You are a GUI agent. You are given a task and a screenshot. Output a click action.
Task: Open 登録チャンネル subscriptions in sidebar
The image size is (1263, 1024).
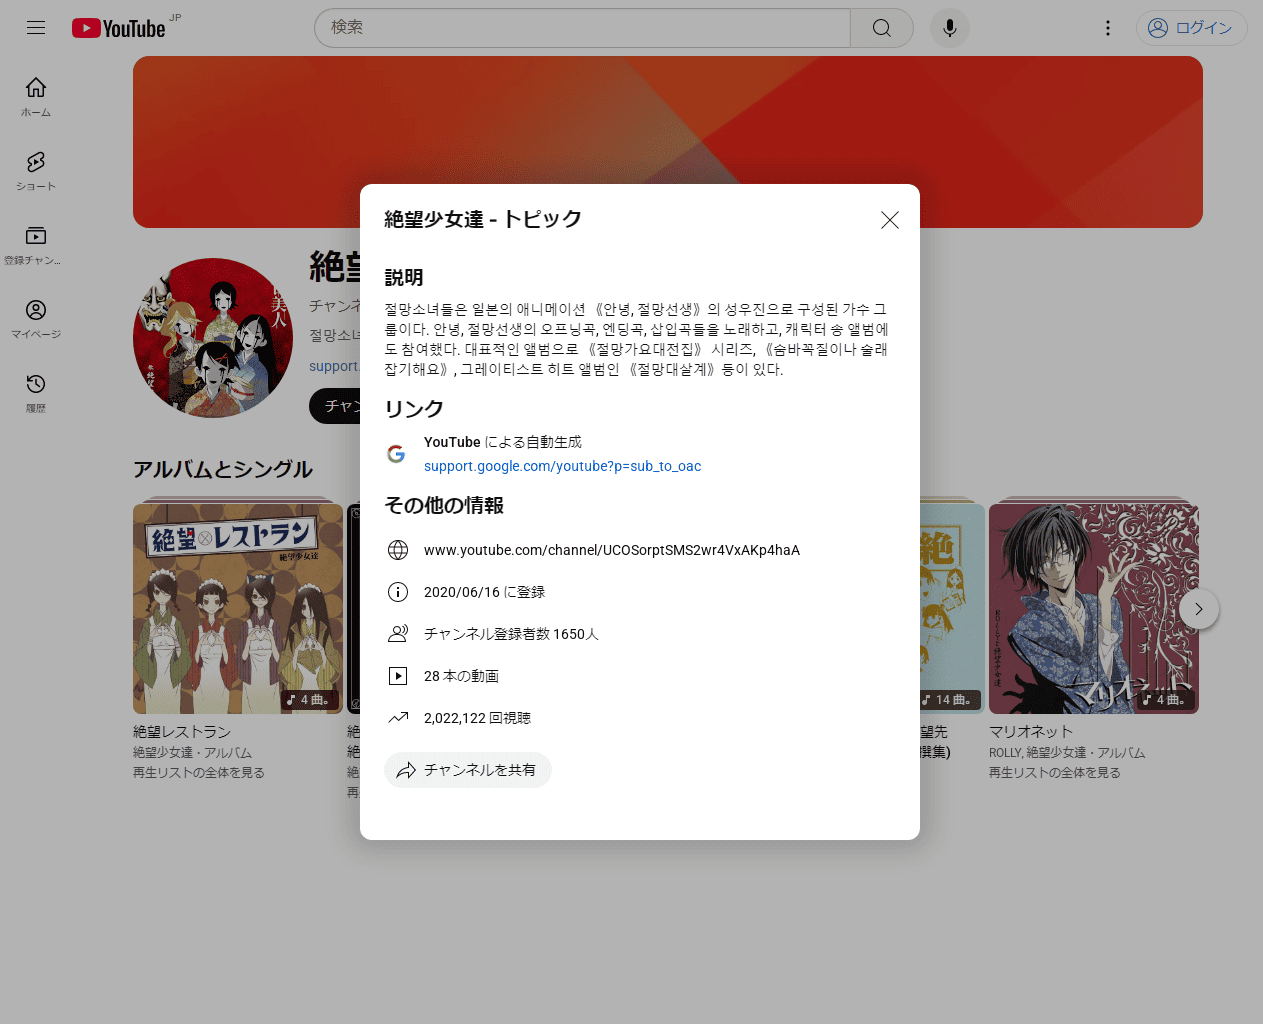[x=36, y=244]
